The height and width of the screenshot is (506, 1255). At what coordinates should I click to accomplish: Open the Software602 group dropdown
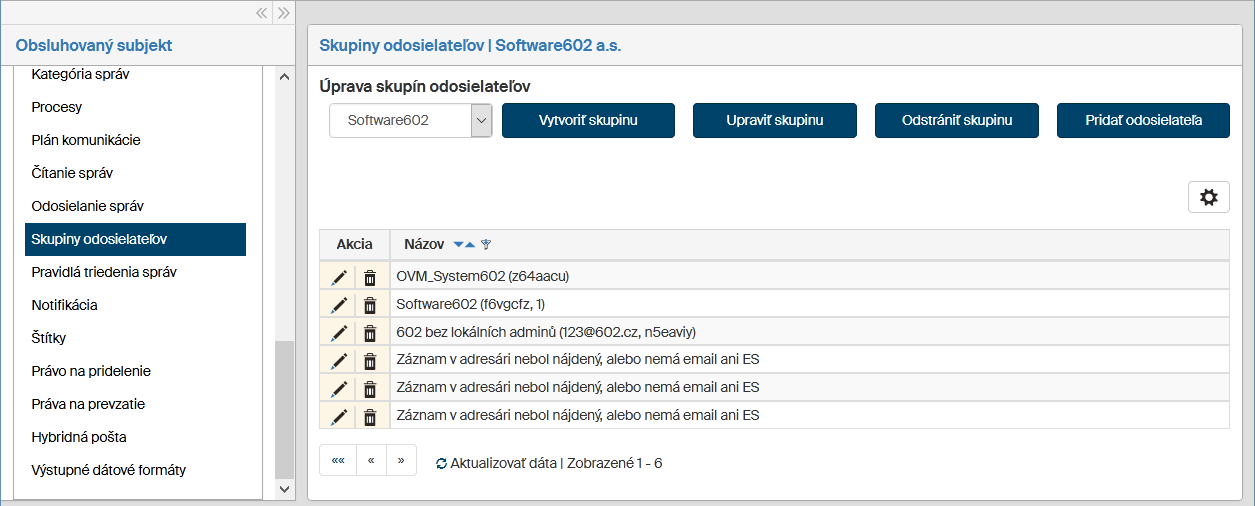click(x=481, y=120)
